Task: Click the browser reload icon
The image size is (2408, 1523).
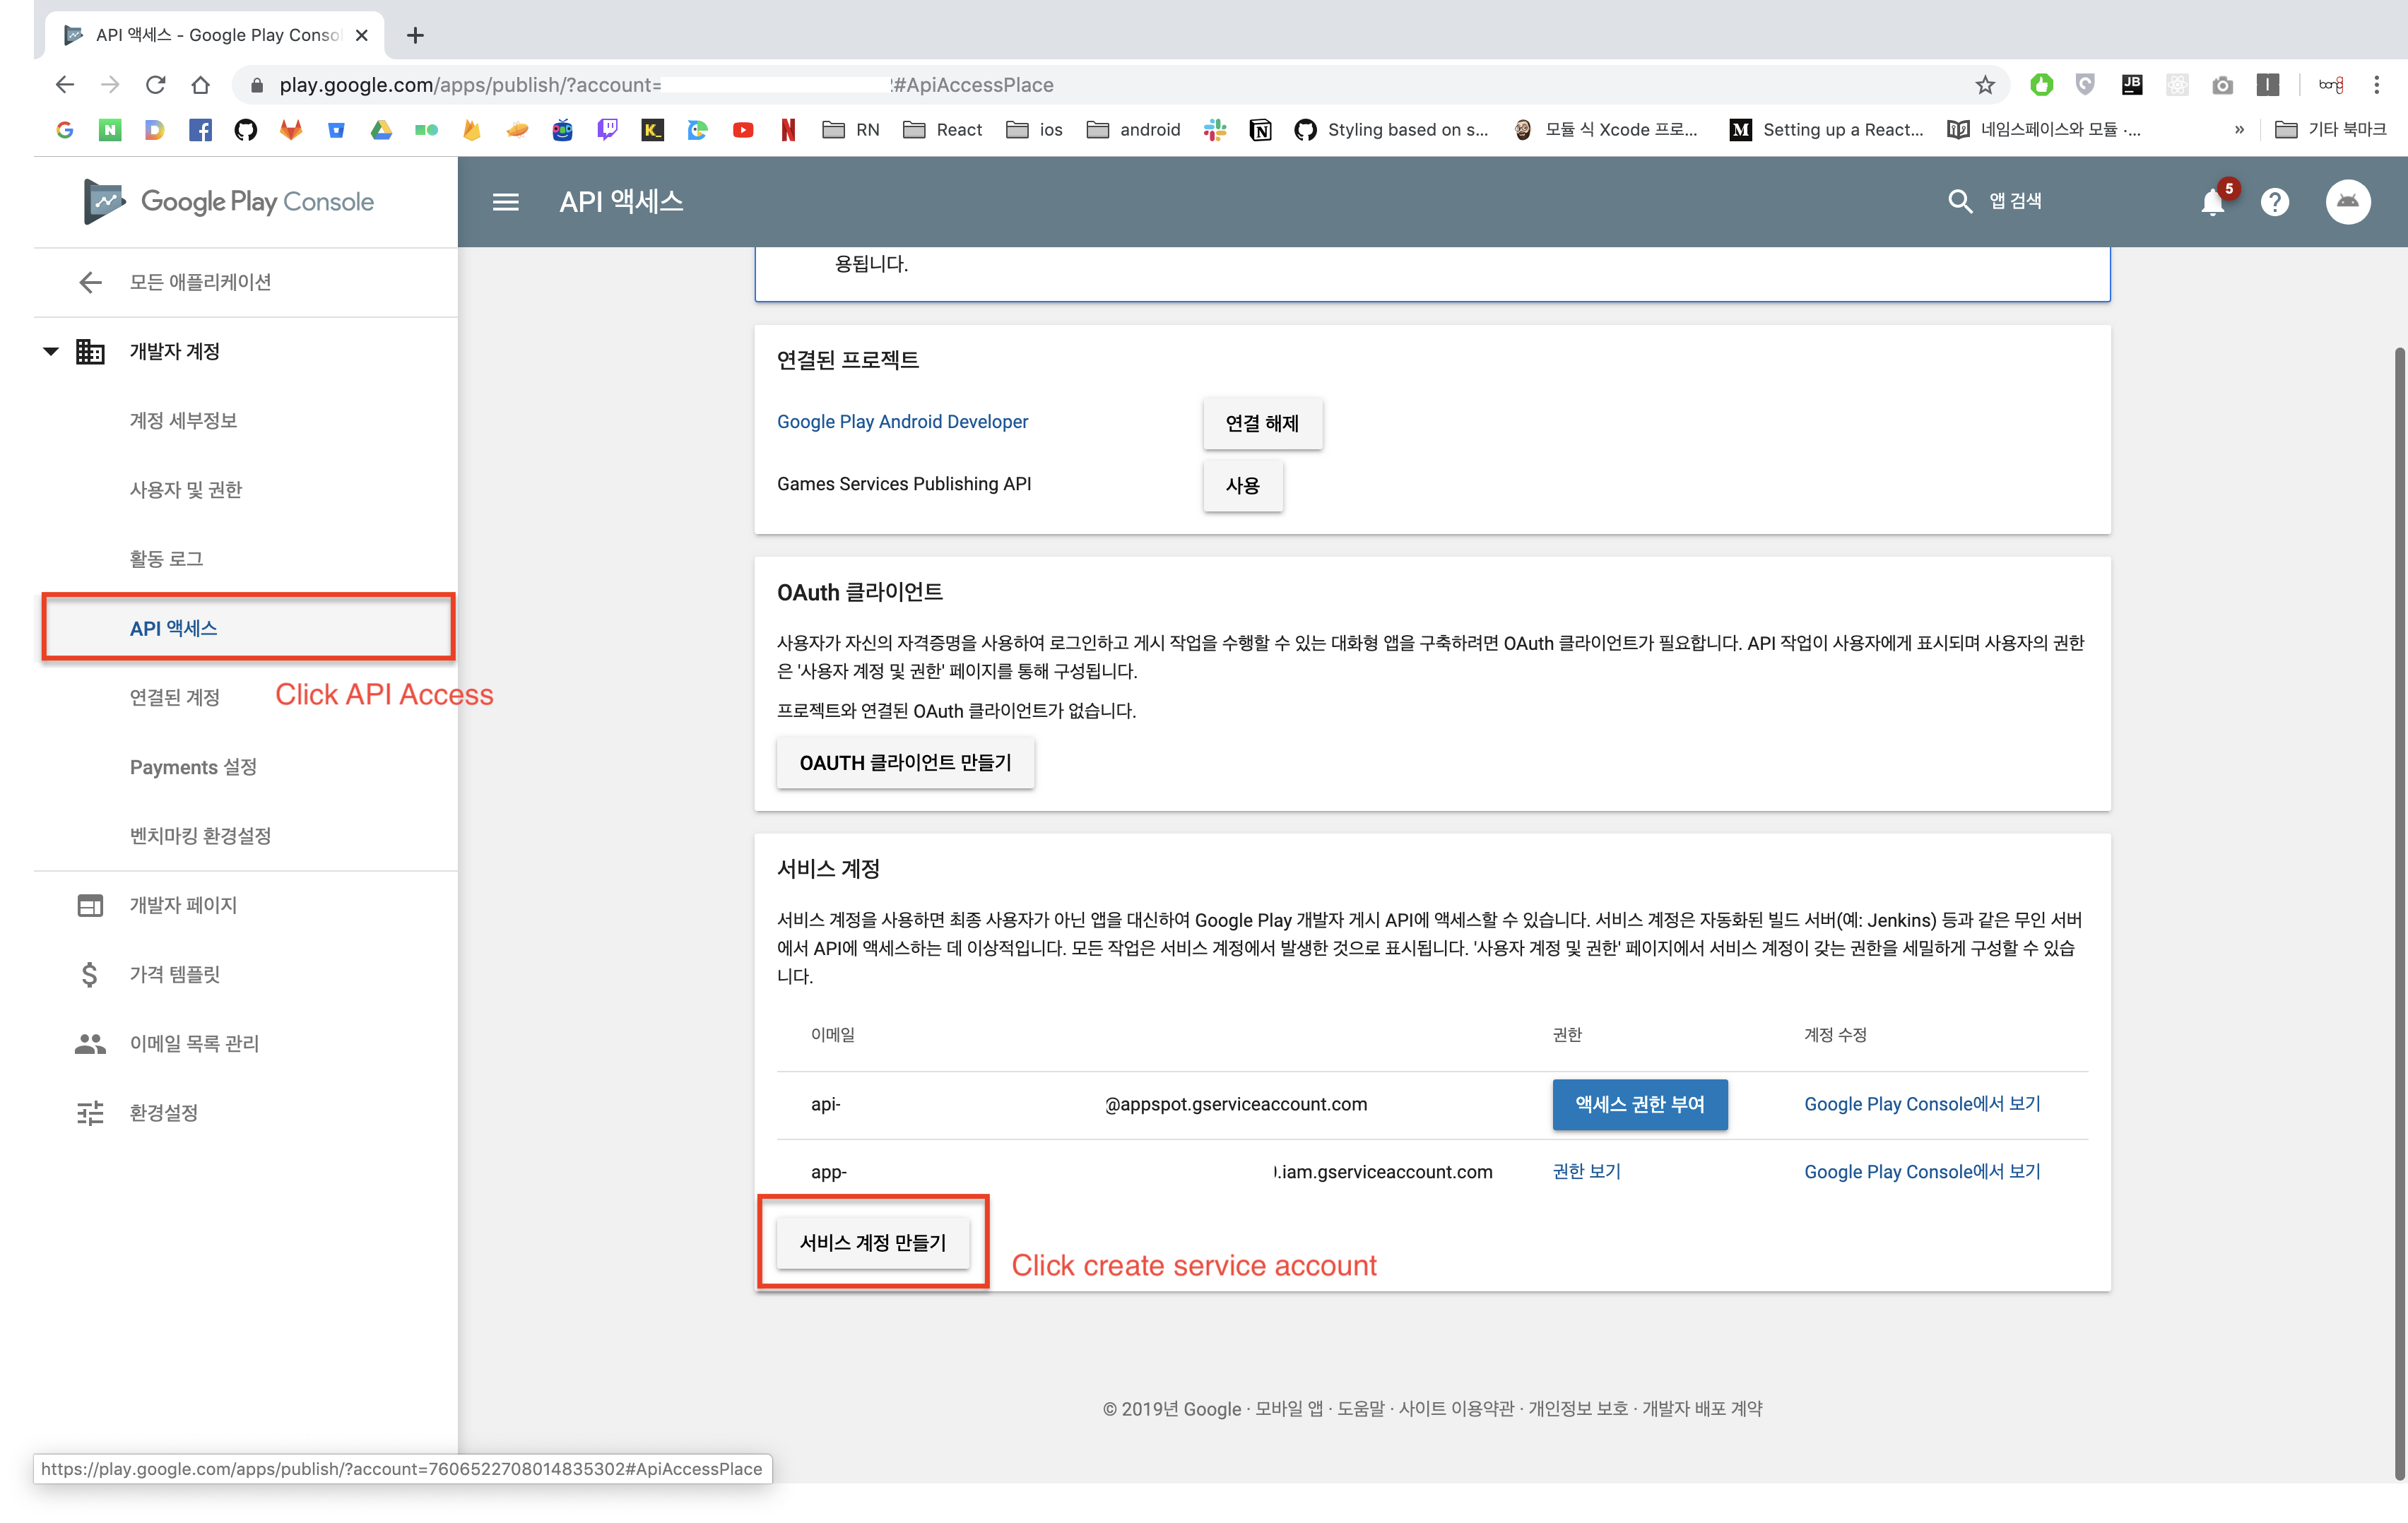Action: pyautogui.click(x=155, y=85)
